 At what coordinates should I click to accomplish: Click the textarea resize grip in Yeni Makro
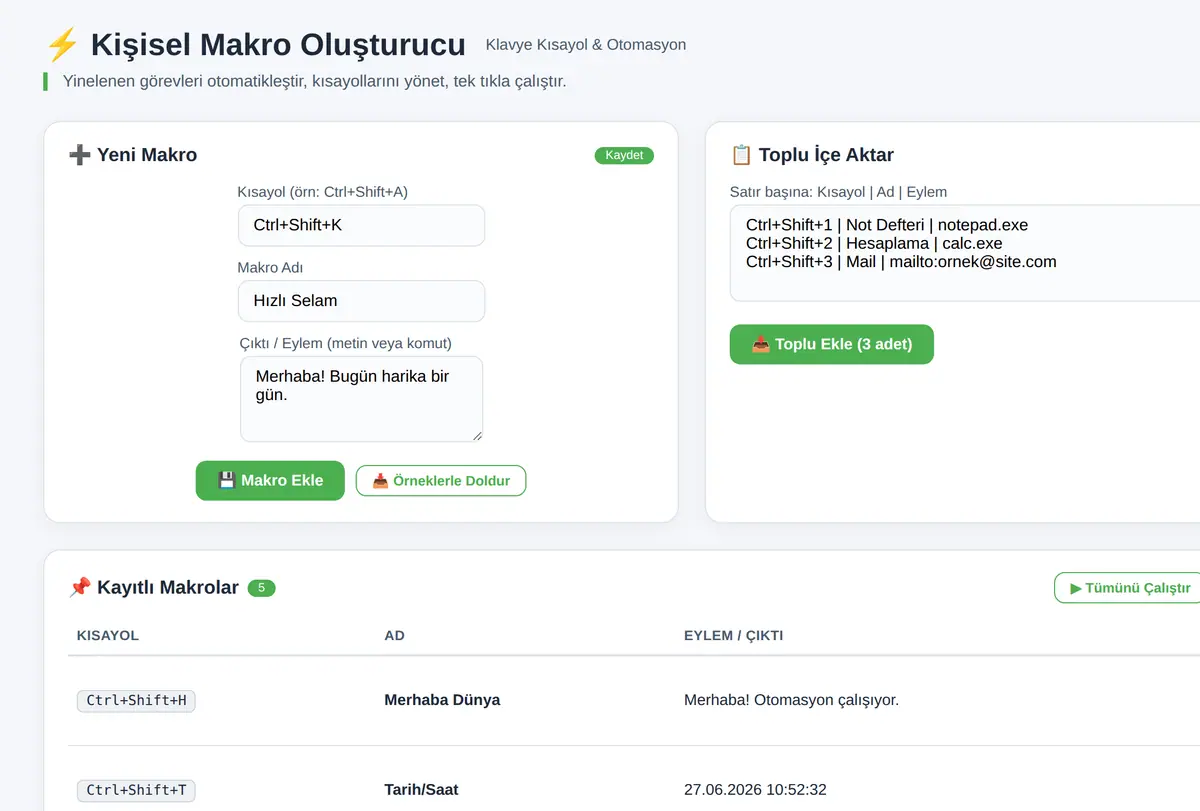[477, 435]
